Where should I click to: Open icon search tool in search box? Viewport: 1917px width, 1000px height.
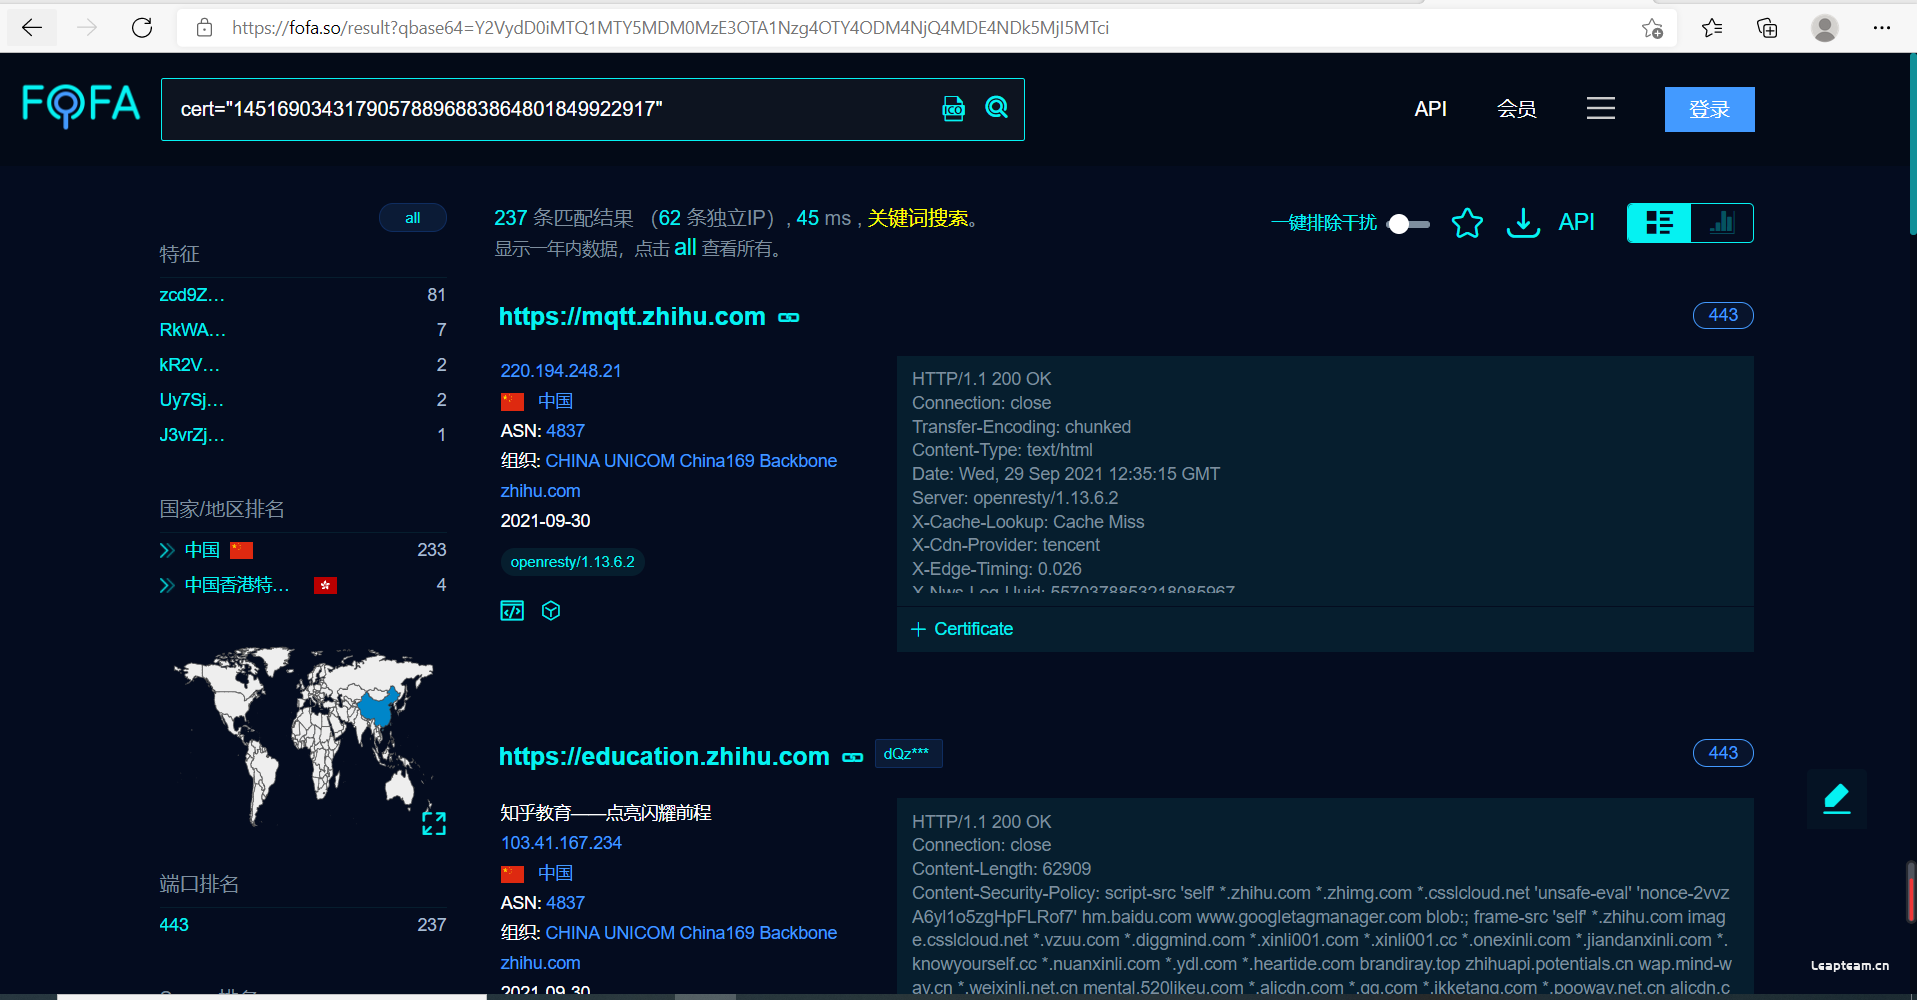(954, 108)
